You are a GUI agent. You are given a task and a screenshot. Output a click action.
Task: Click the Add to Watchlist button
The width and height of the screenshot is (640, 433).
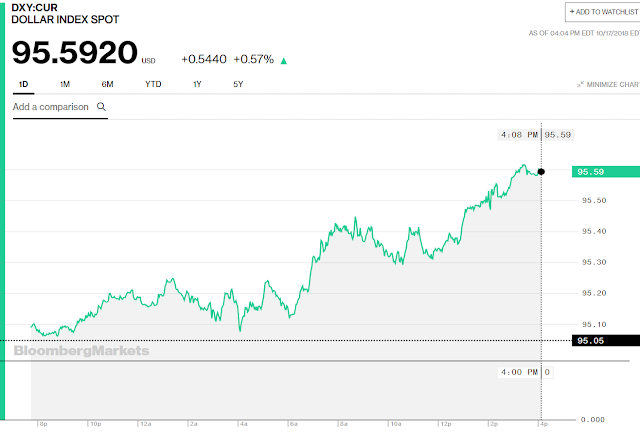tap(603, 12)
